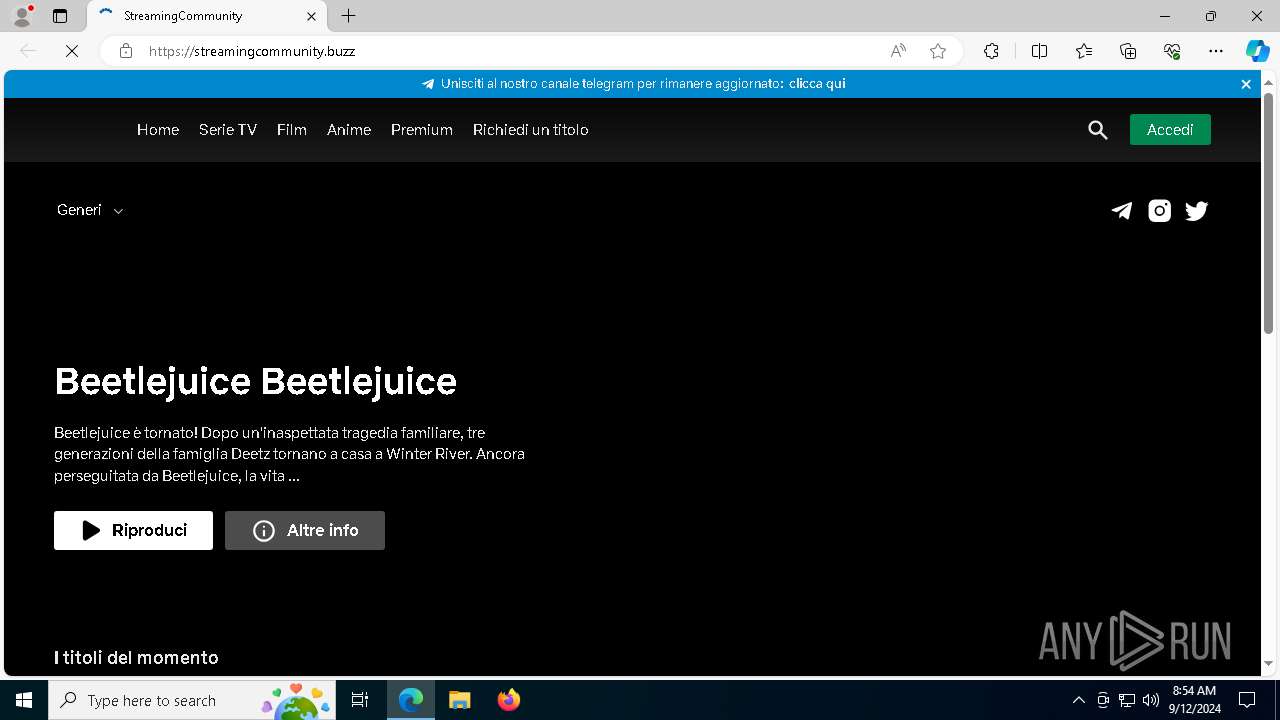Click the Telegram paper-plane icon in banner
The height and width of the screenshot is (720, 1280).
[428, 84]
